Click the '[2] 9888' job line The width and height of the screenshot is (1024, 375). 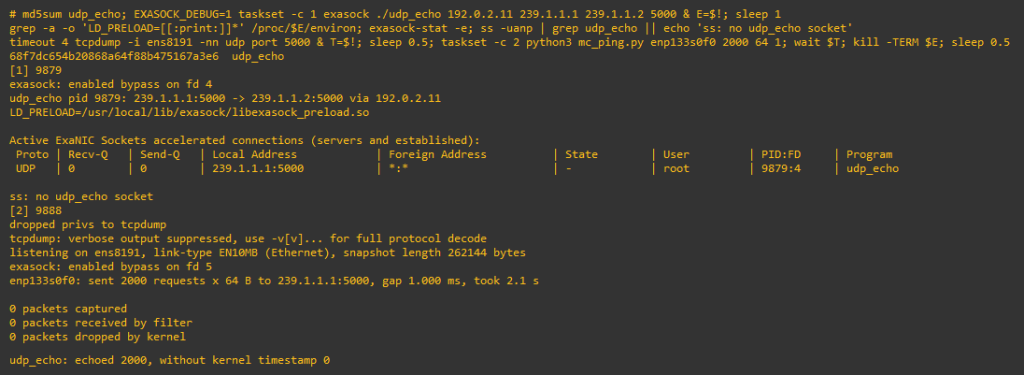(36, 210)
